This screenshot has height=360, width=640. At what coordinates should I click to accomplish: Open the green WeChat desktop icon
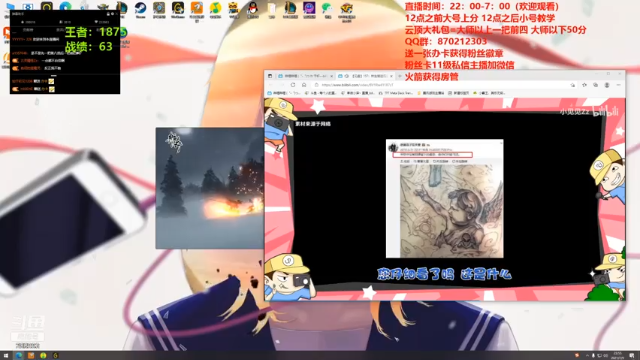click(x=327, y=9)
